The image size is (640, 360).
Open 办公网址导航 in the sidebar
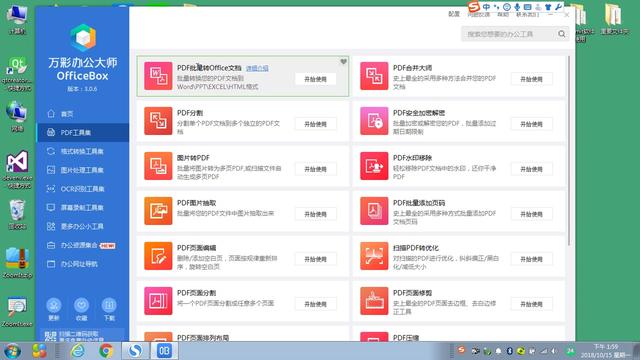[82, 264]
